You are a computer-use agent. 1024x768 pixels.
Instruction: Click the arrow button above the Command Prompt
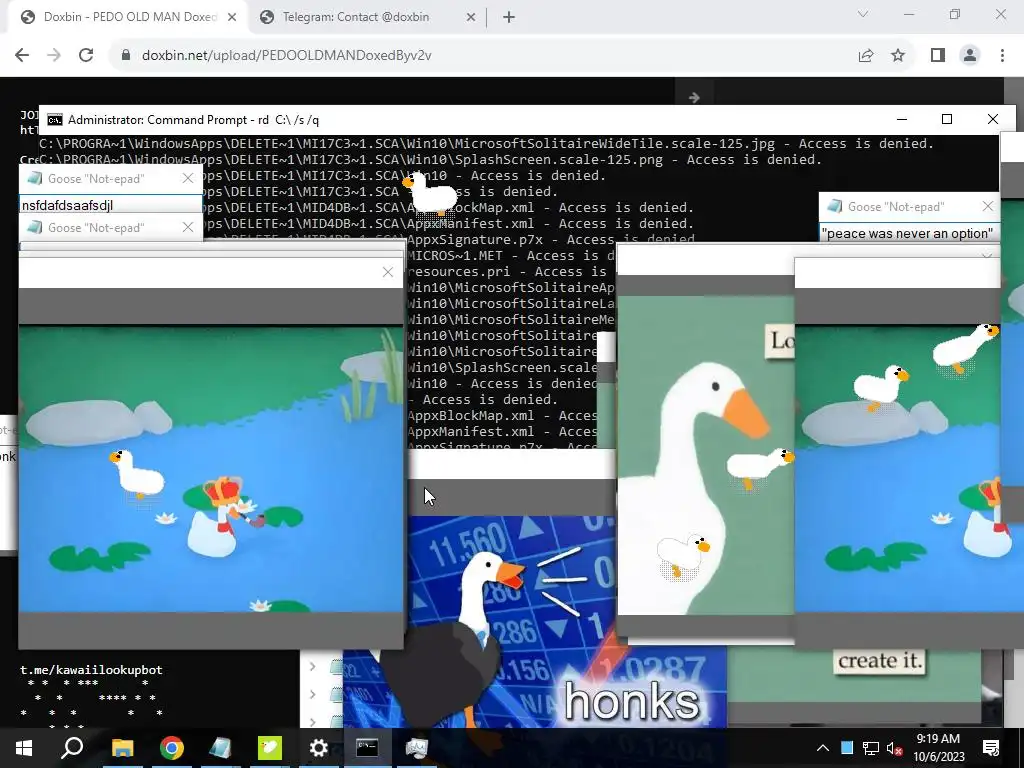(694, 97)
